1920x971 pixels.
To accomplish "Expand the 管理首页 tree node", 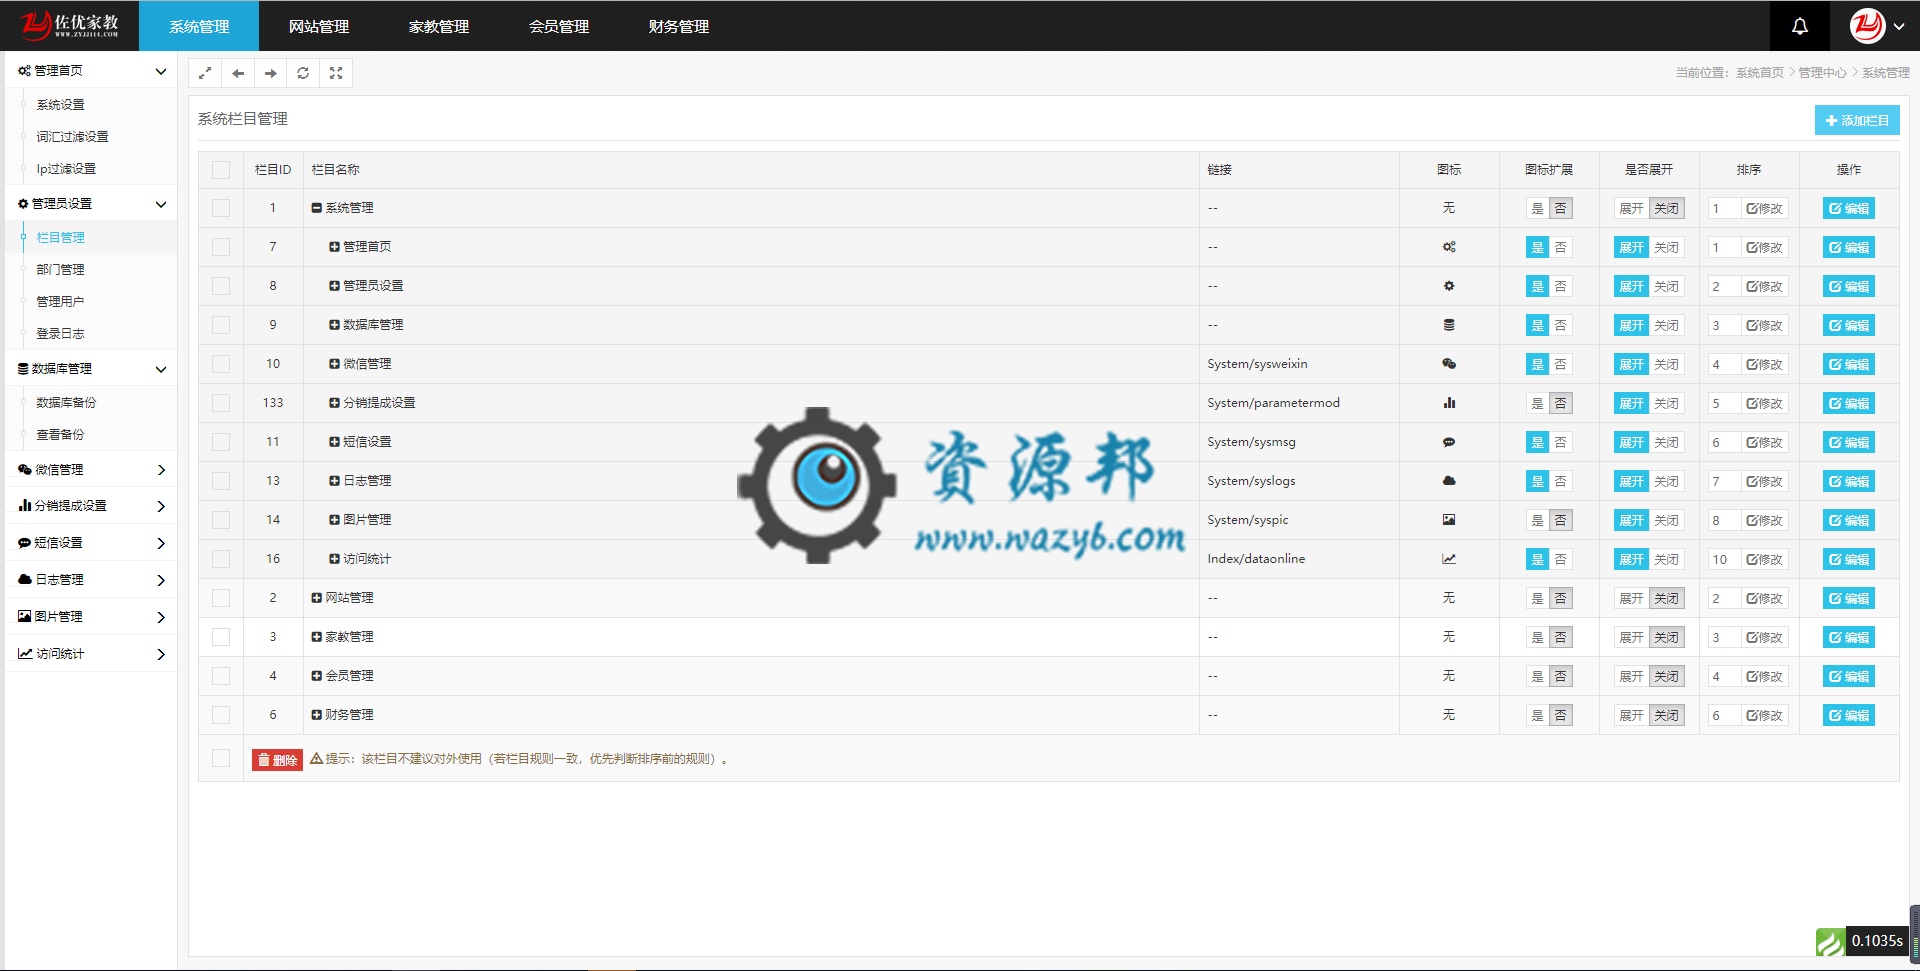I will click(x=334, y=247).
